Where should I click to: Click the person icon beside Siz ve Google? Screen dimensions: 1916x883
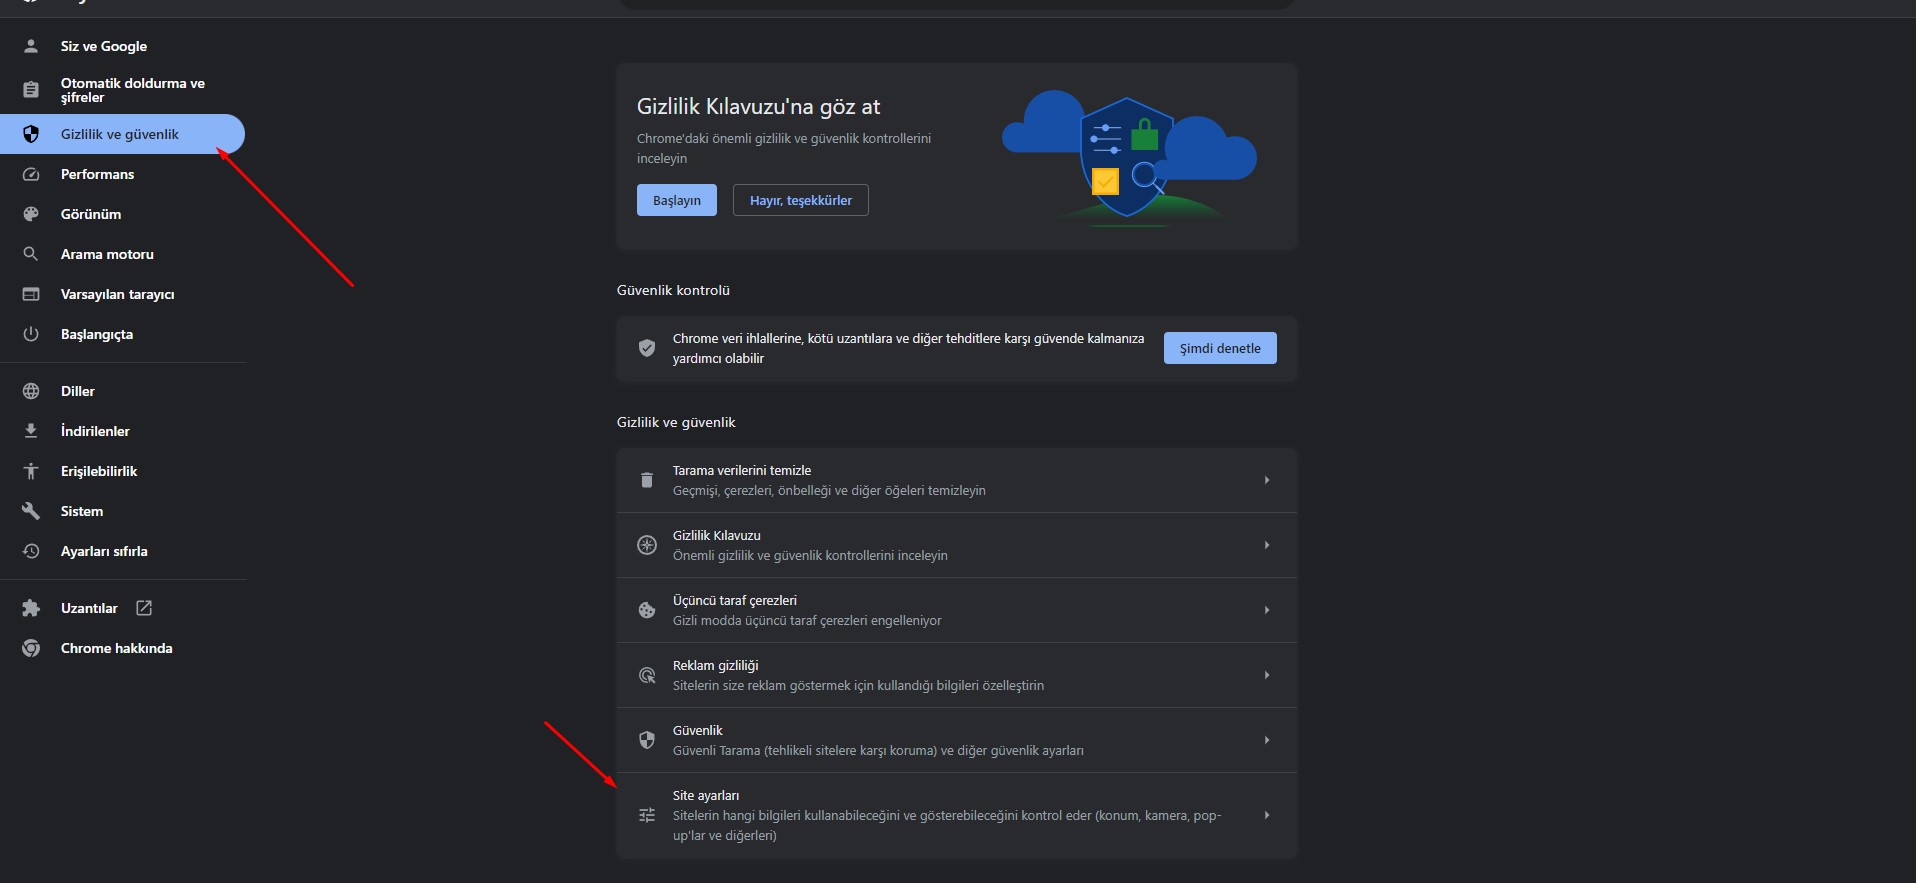pyautogui.click(x=31, y=46)
